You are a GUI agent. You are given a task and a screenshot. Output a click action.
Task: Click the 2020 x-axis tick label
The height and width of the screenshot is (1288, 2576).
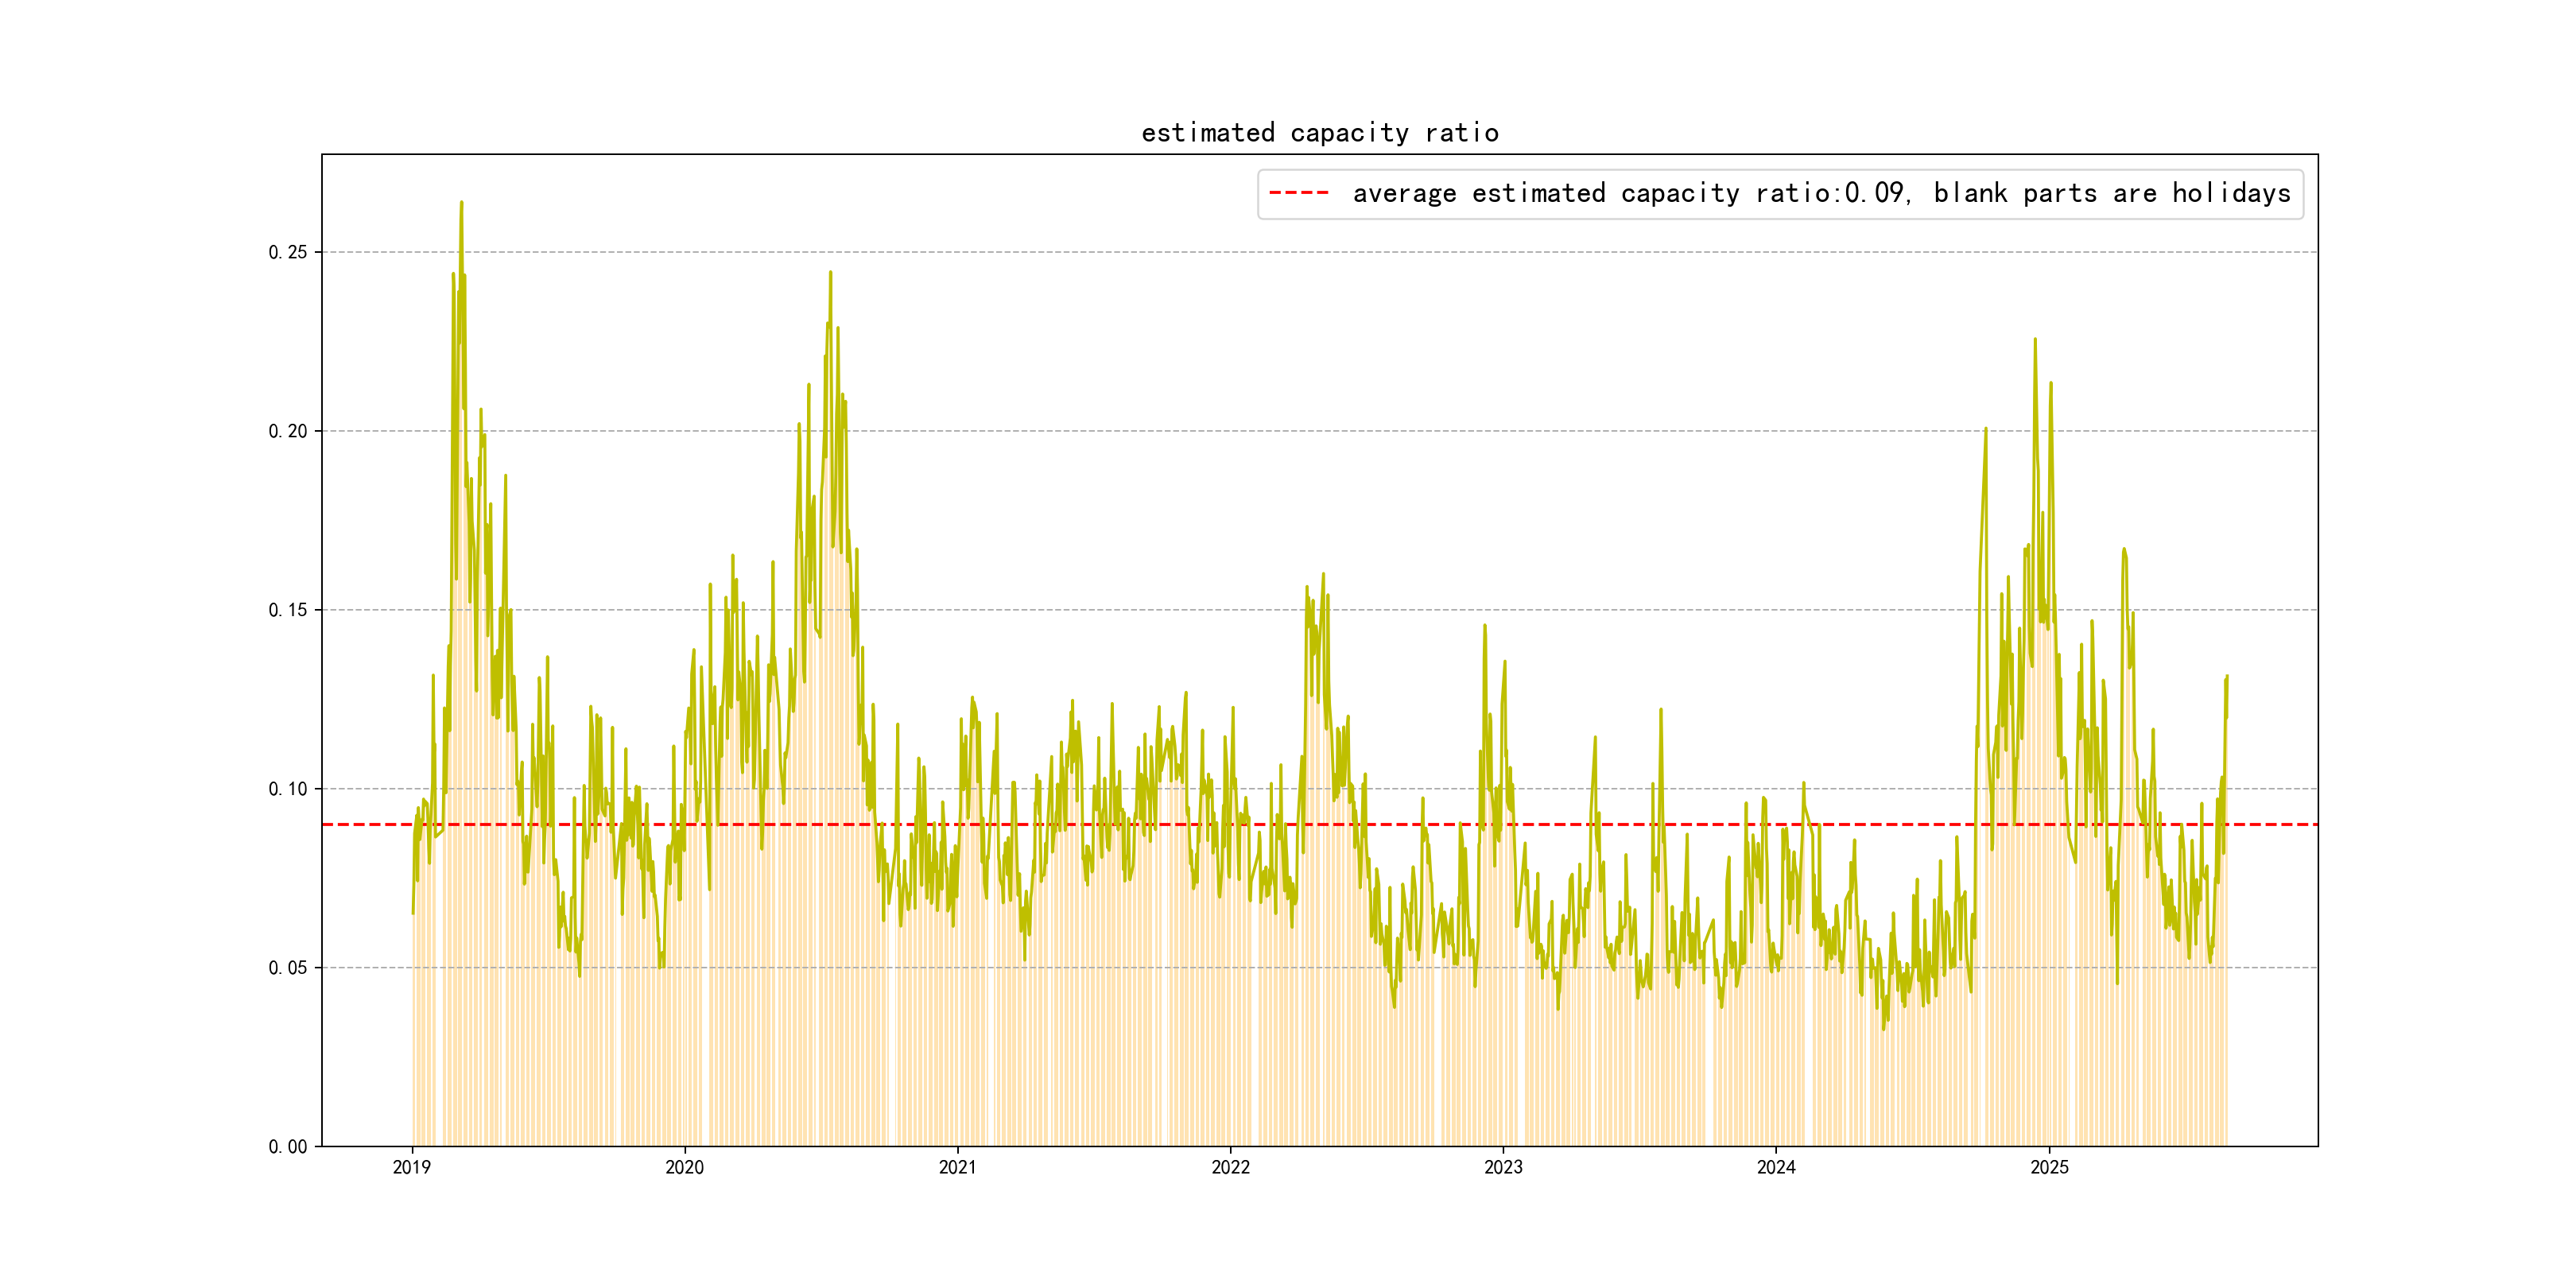[684, 1167]
